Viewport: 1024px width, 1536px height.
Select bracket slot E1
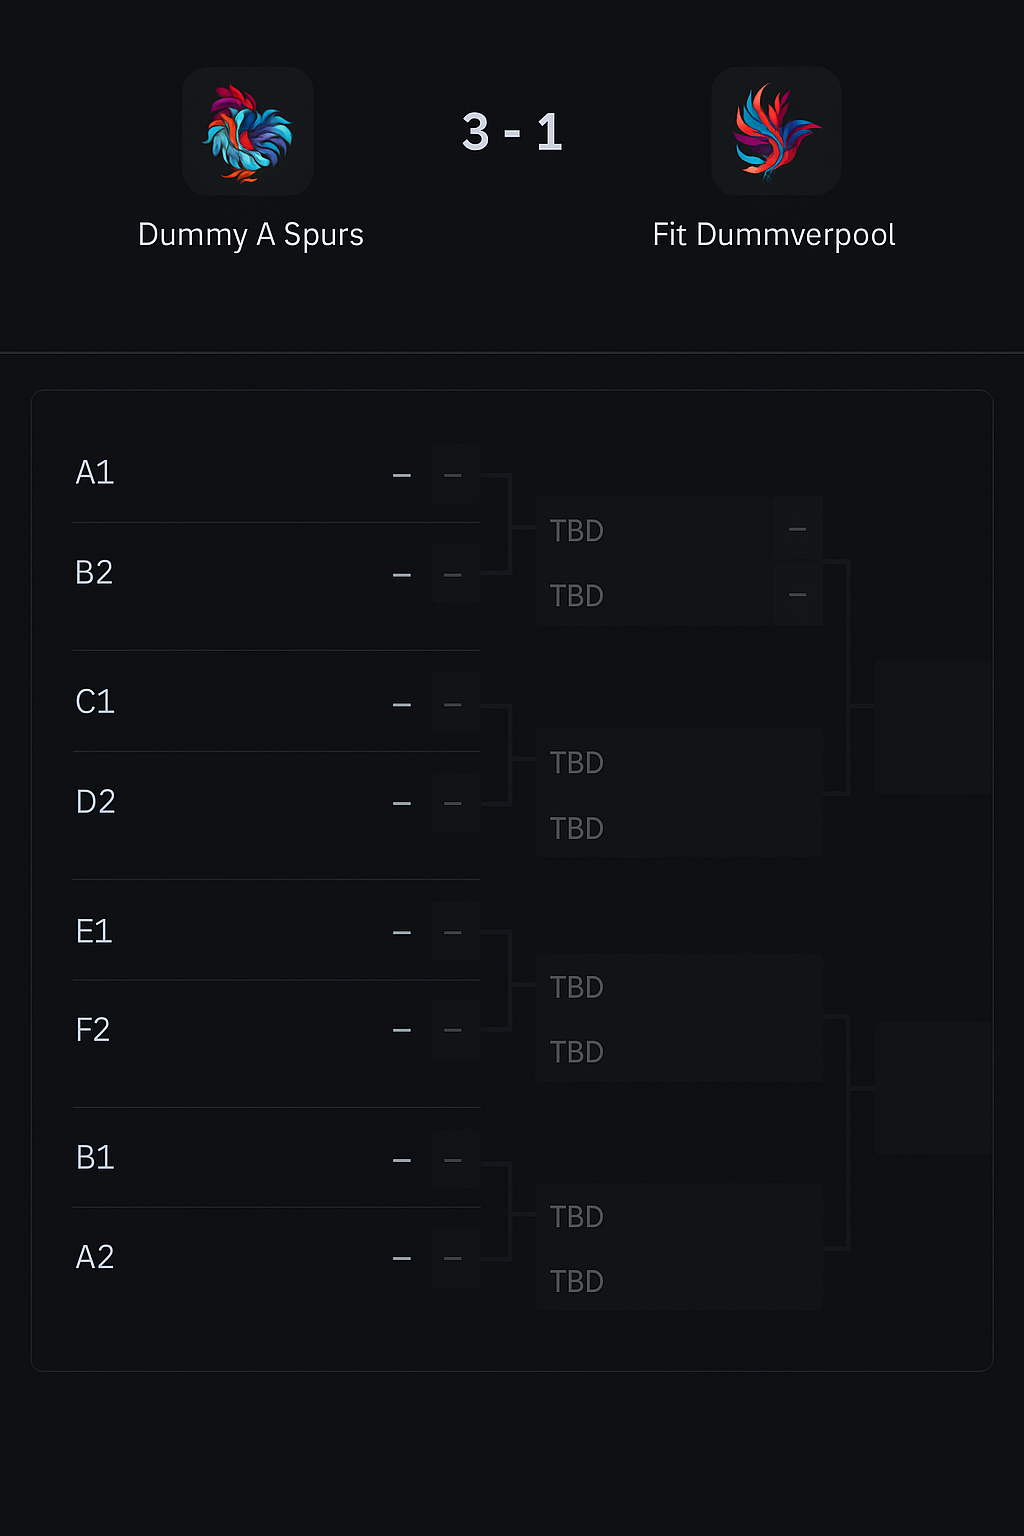coord(94,930)
